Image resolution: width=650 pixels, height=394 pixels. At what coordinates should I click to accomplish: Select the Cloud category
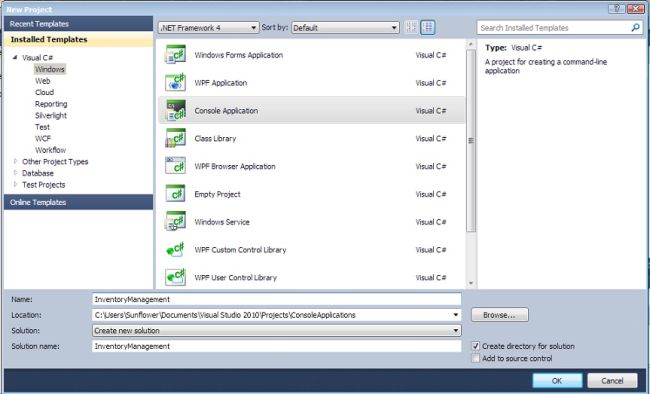[44, 92]
